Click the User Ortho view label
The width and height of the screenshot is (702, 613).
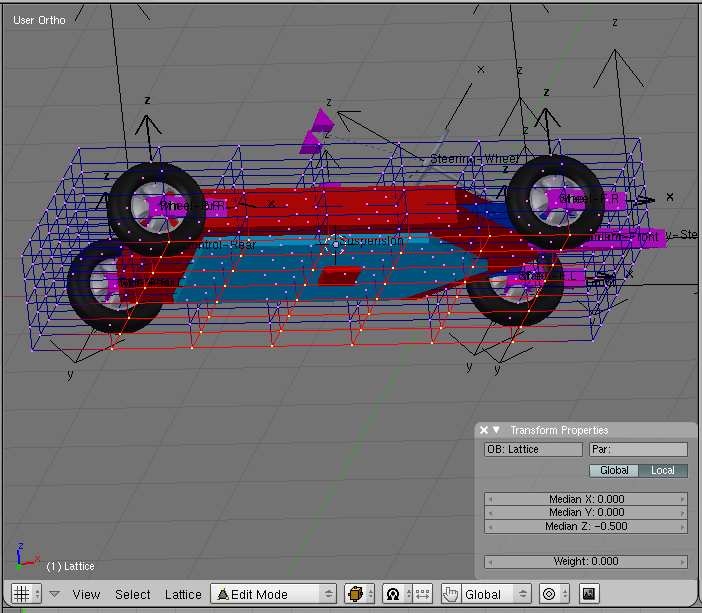click(39, 20)
